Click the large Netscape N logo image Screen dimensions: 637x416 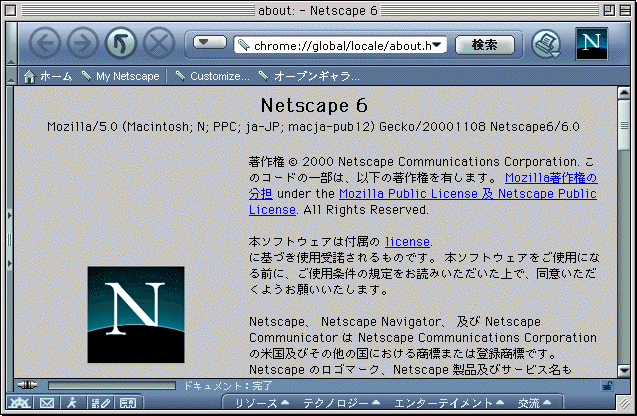click(136, 314)
